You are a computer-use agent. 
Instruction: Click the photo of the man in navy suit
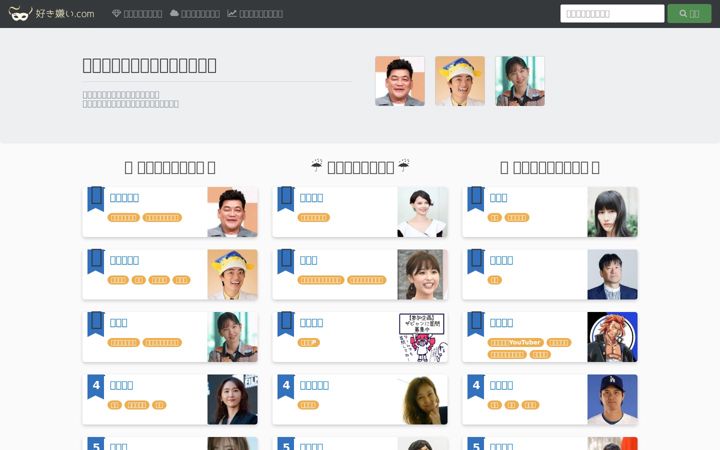(612, 275)
